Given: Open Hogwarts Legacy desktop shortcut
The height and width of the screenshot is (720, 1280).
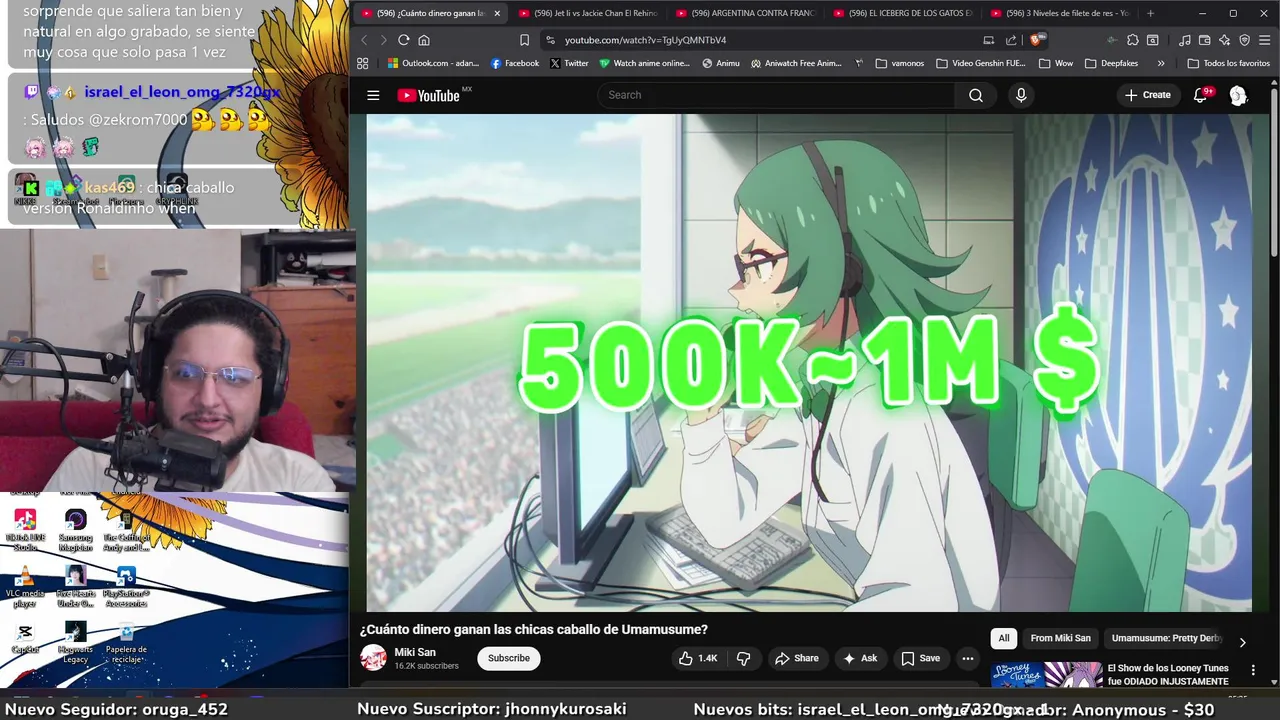Looking at the screenshot, I should click(76, 643).
